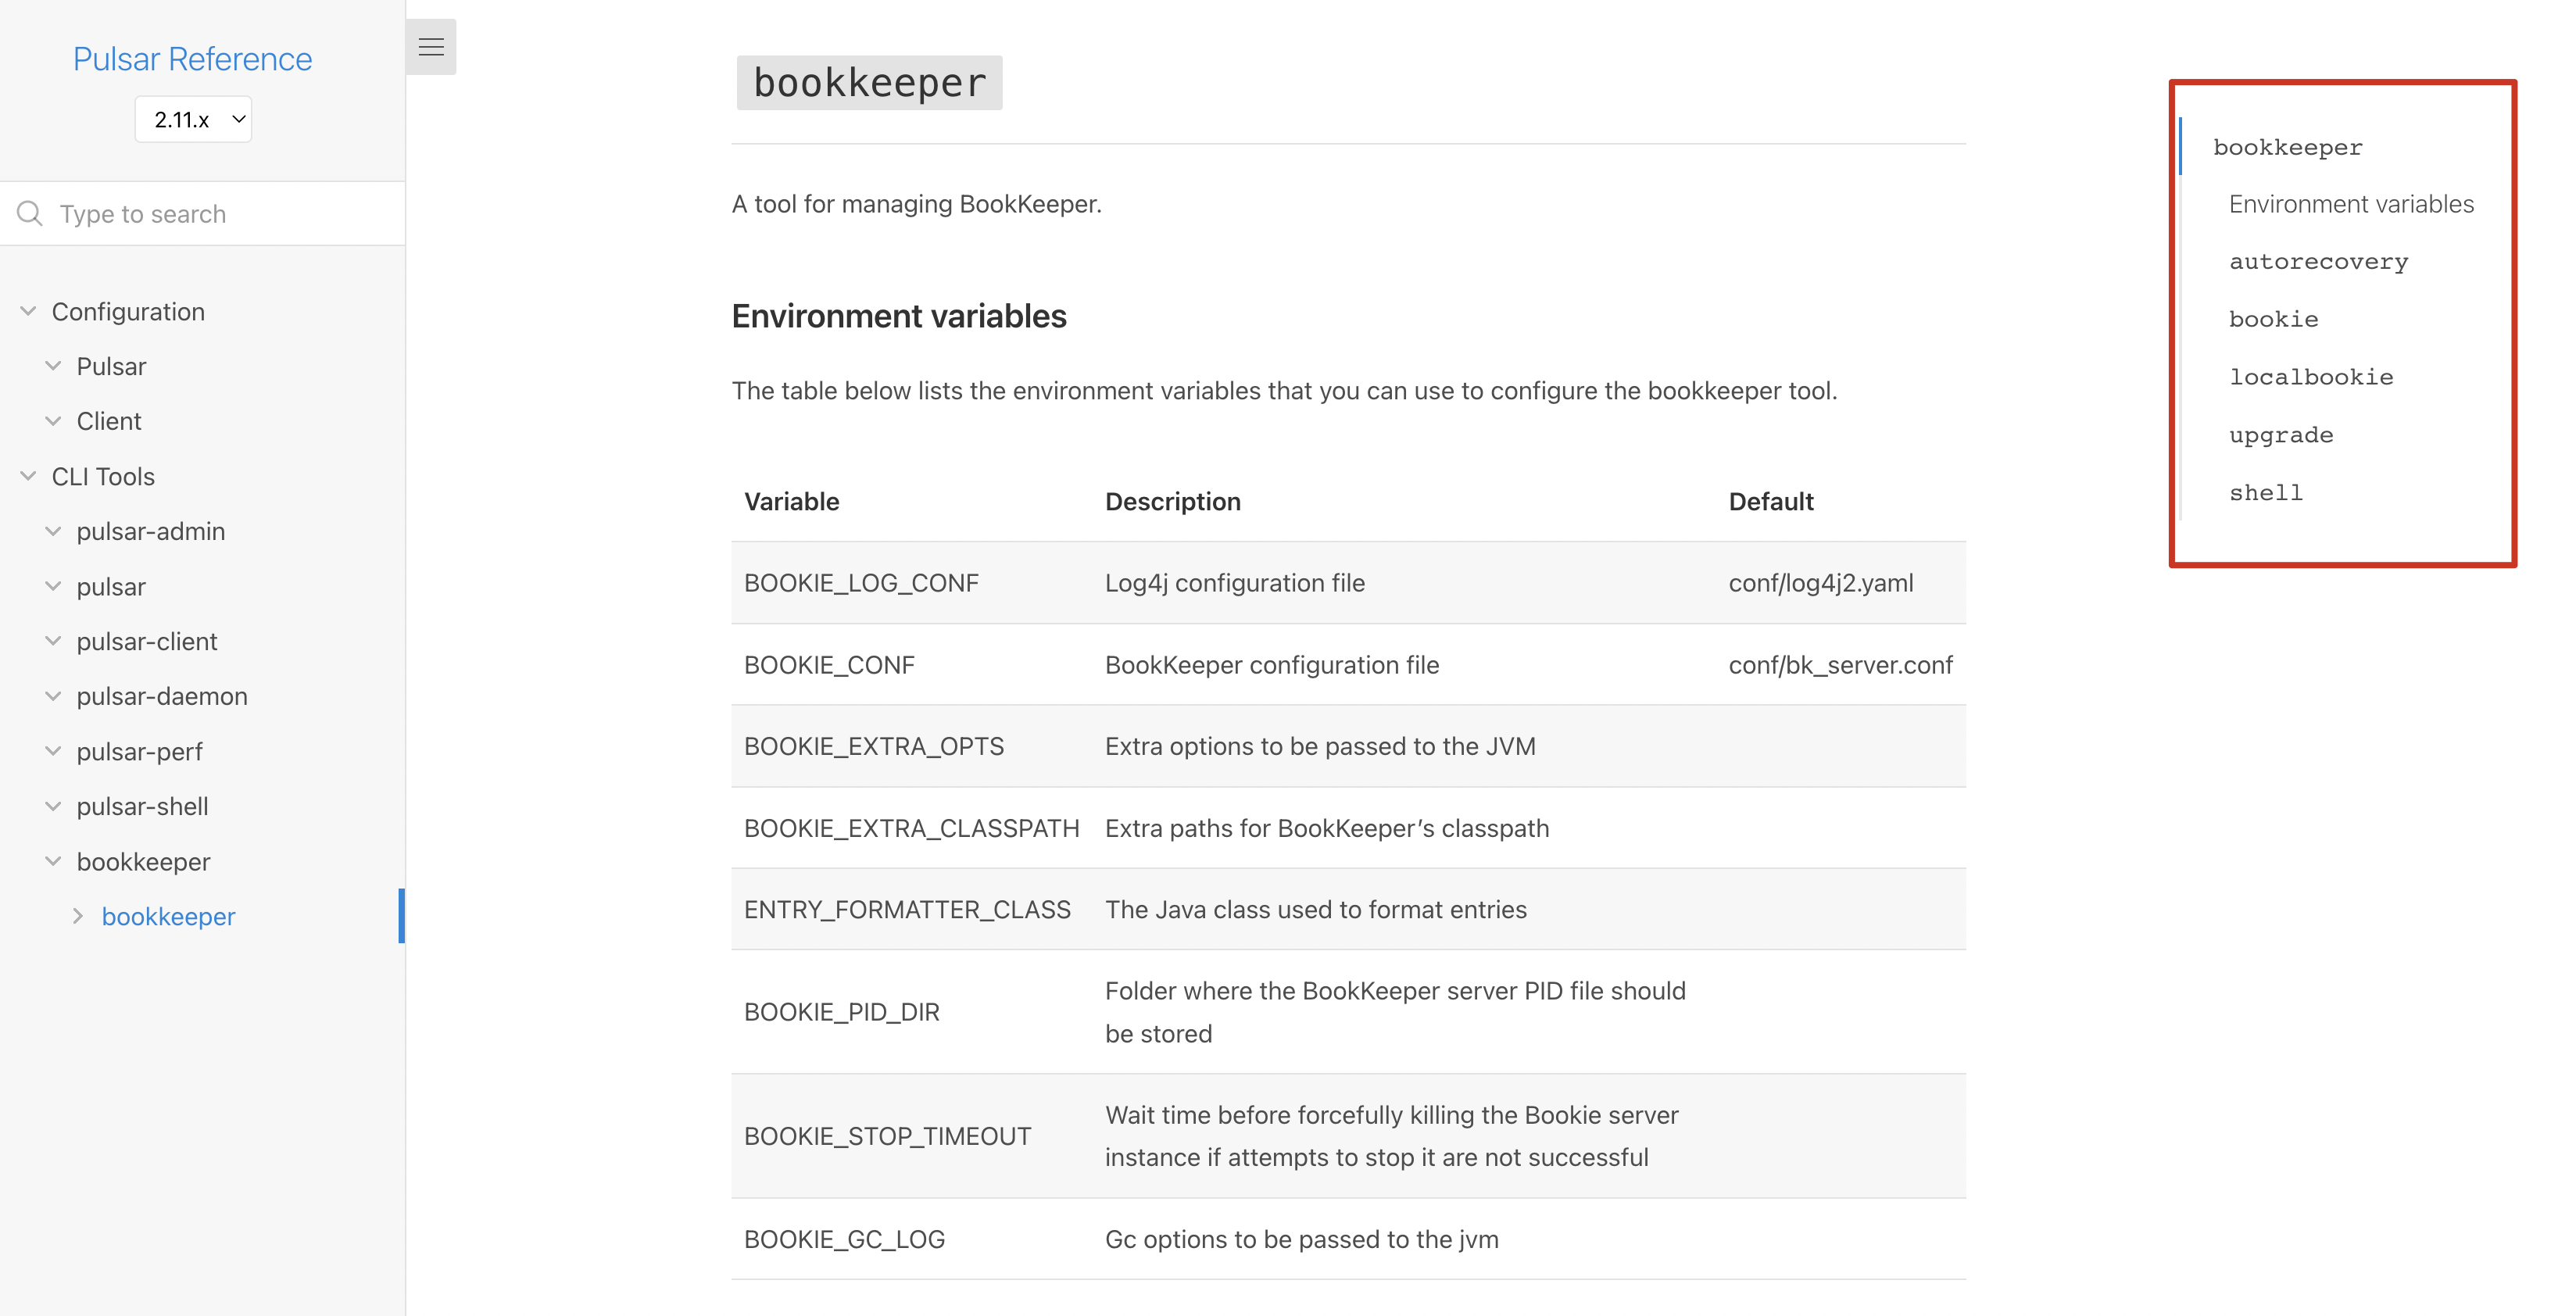
Task: Click the search magnifier icon
Action: pos(29,213)
